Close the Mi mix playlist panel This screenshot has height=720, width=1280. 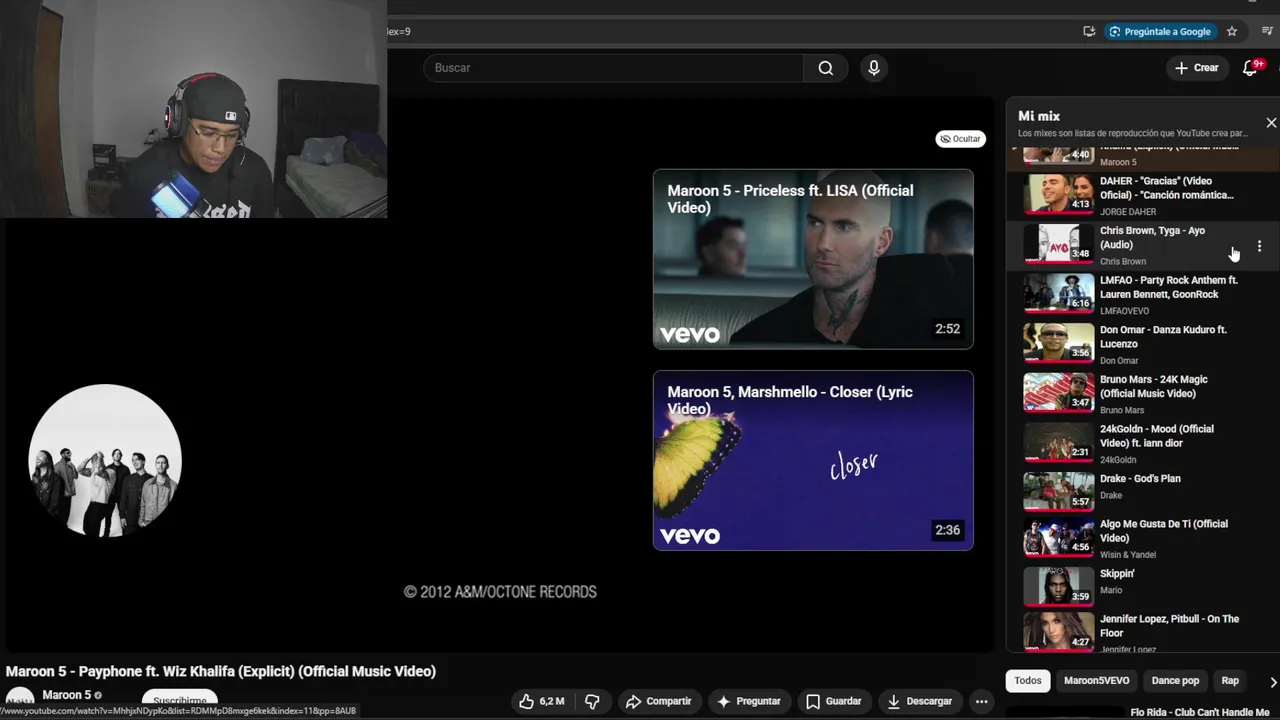1271,123
